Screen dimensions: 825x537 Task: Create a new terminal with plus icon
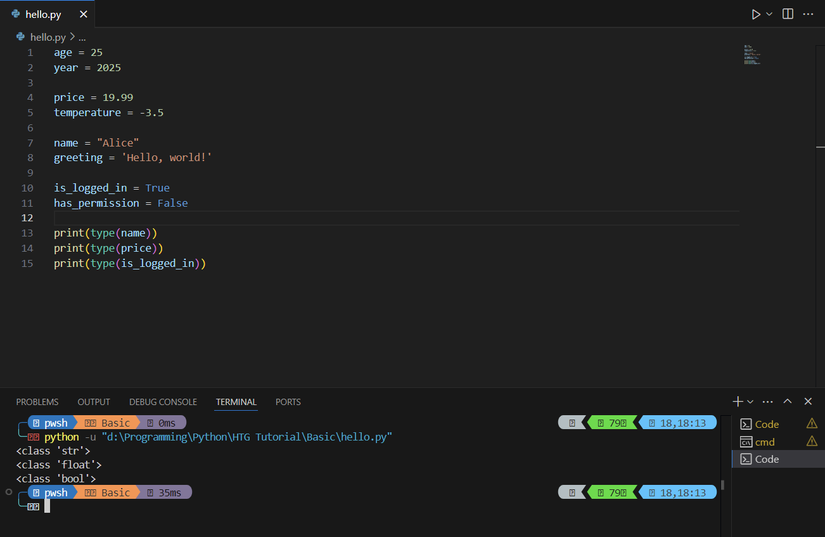click(738, 401)
